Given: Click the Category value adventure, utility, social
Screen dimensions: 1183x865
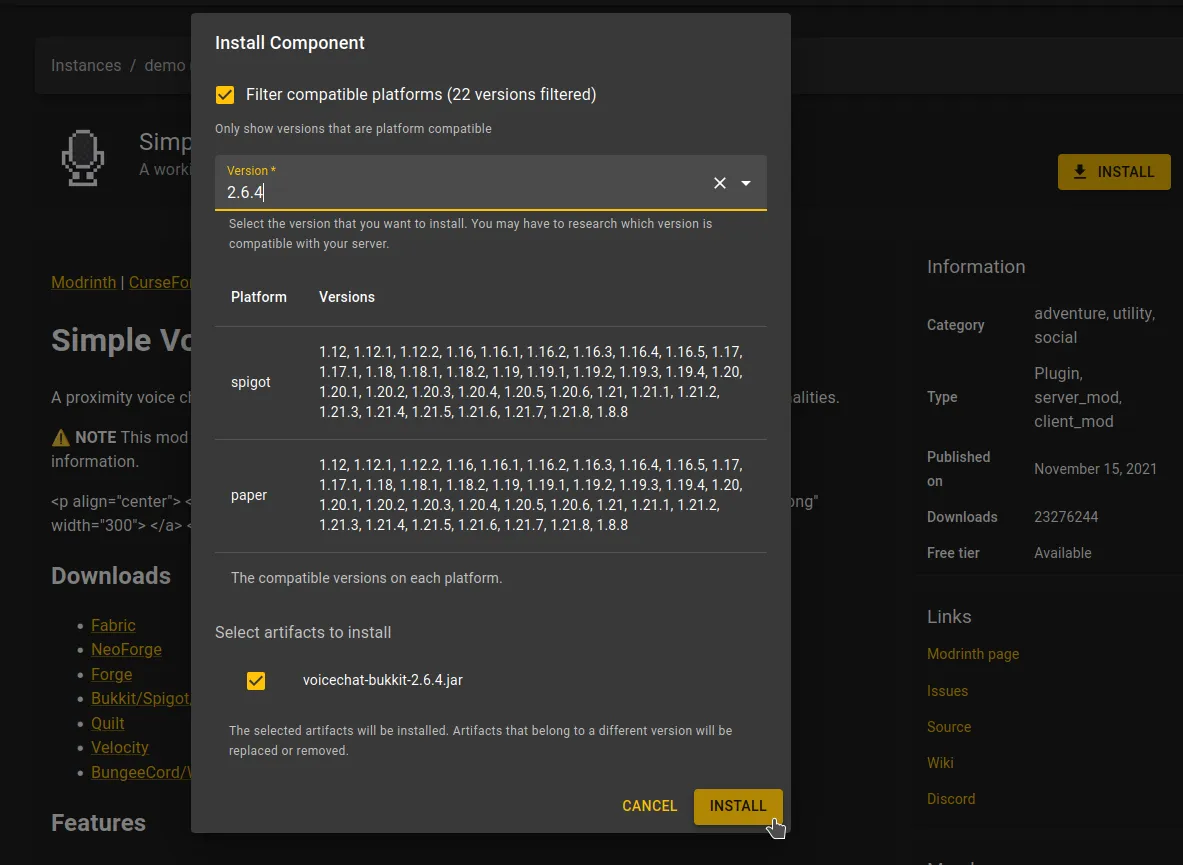Looking at the screenshot, I should (x=1094, y=325).
